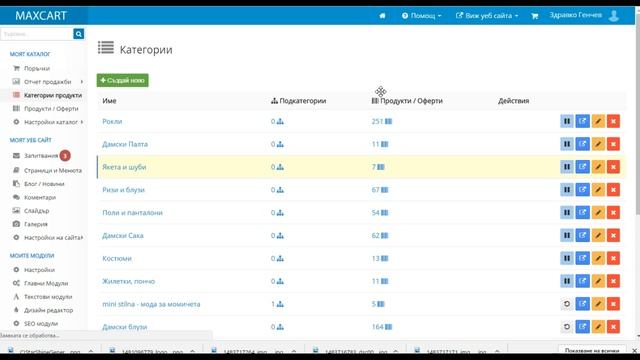The height and width of the screenshot is (360, 640).
Task: Click the MAXCART logo
Action: (41, 16)
